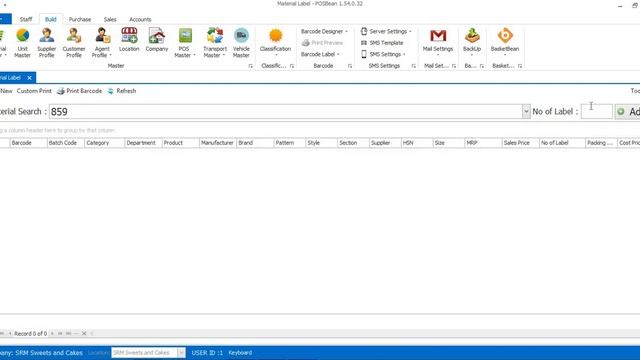Sort by Brand column header
Image resolution: width=640 pixels, height=360 pixels.
tap(255, 143)
